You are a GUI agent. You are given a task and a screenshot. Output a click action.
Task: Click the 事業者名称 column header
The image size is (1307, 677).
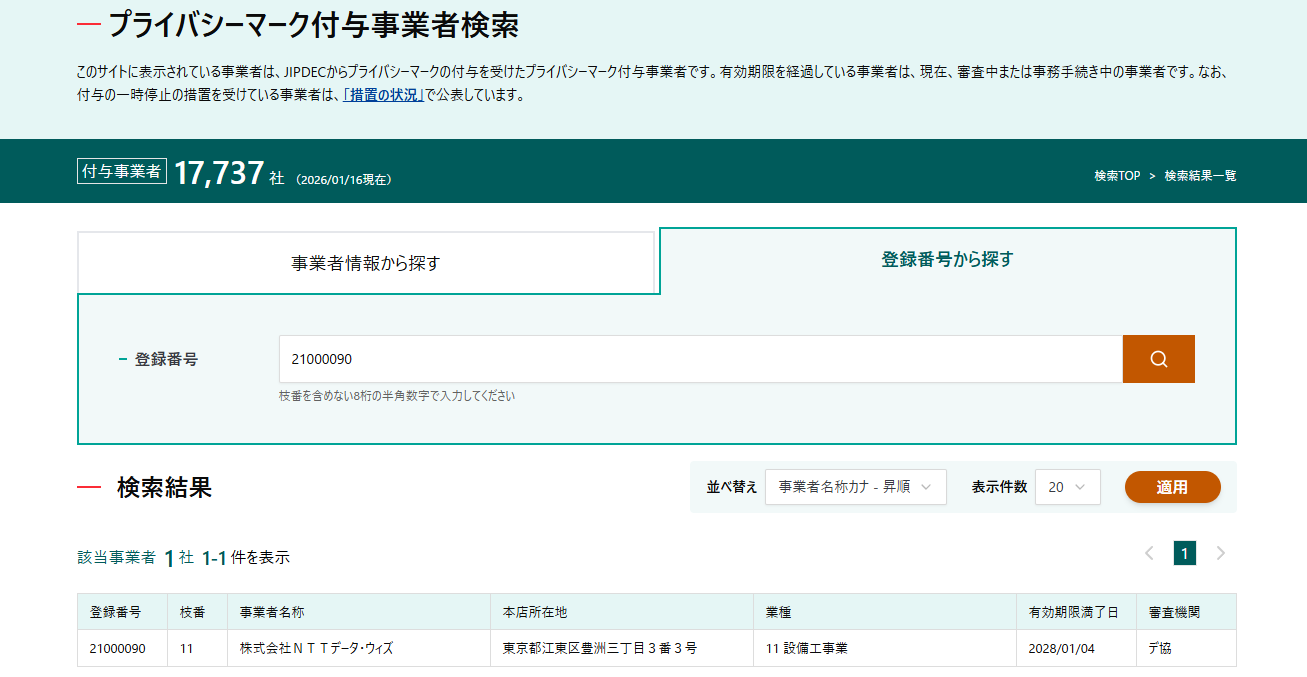click(x=272, y=612)
